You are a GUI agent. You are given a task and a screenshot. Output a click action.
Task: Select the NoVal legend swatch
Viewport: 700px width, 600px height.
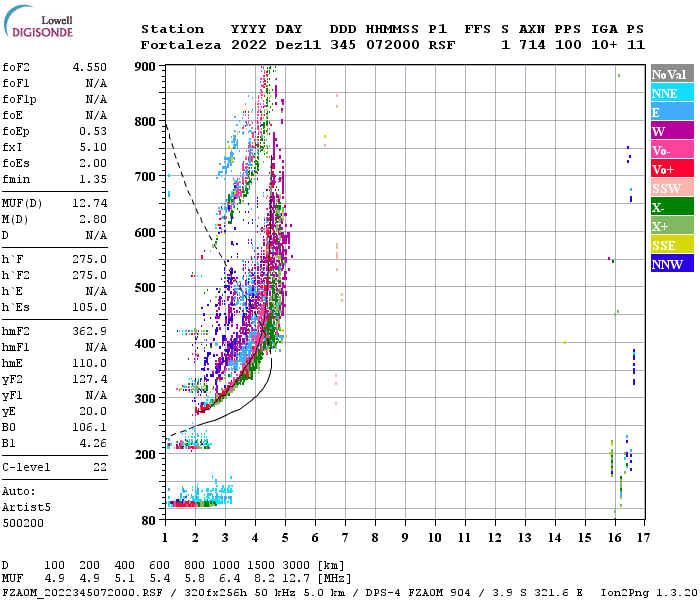[672, 74]
